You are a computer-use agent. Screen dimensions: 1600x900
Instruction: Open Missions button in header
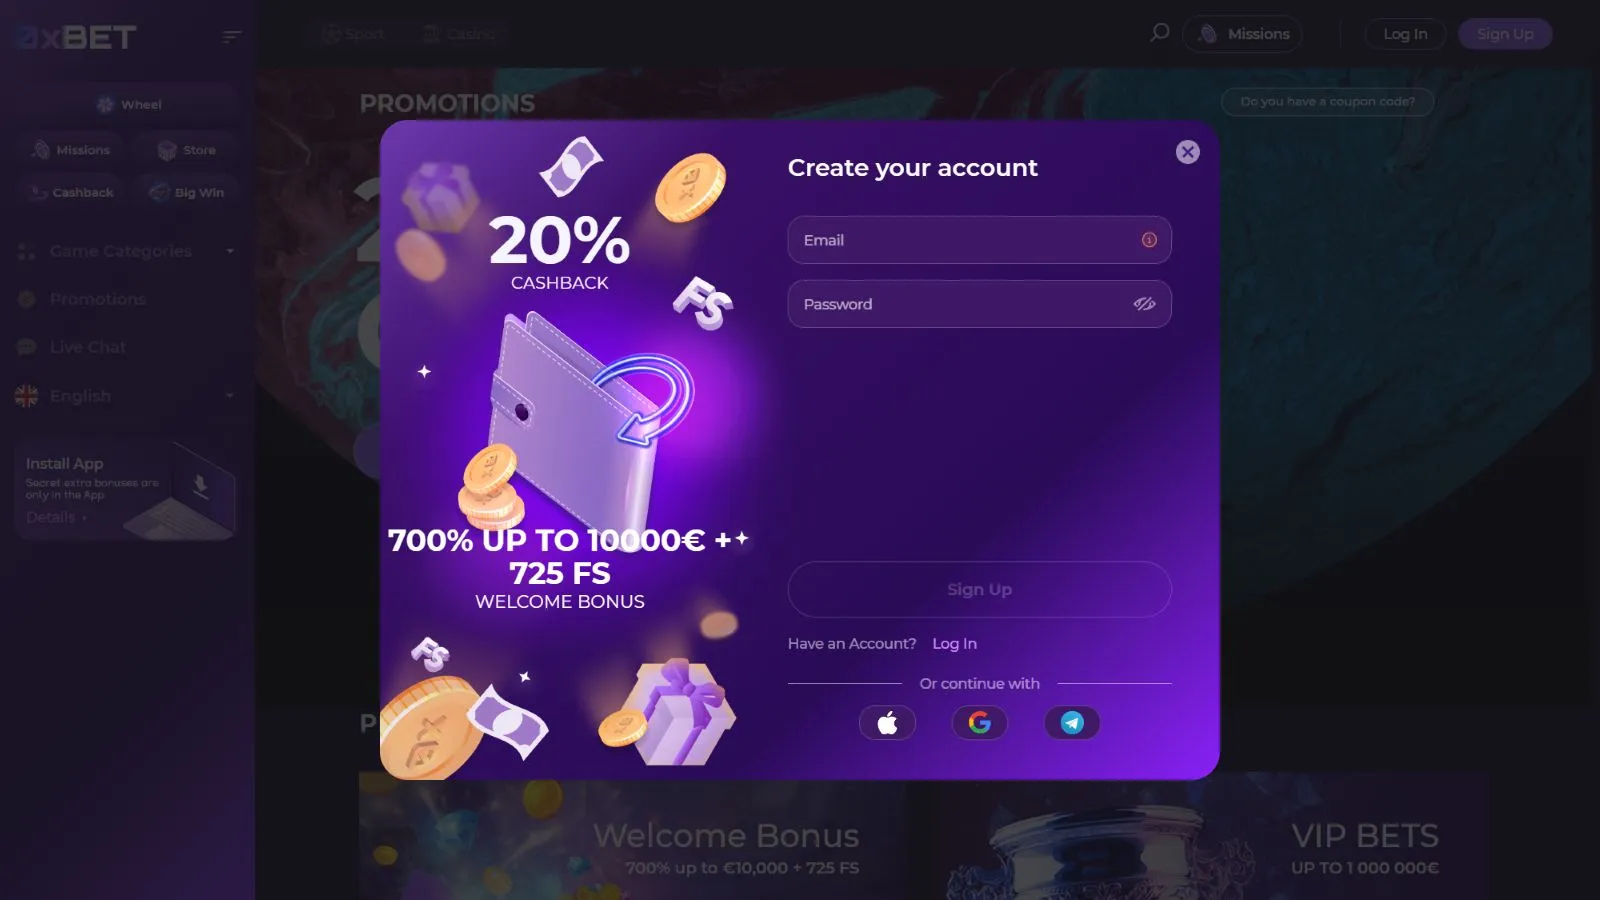click(x=1242, y=34)
